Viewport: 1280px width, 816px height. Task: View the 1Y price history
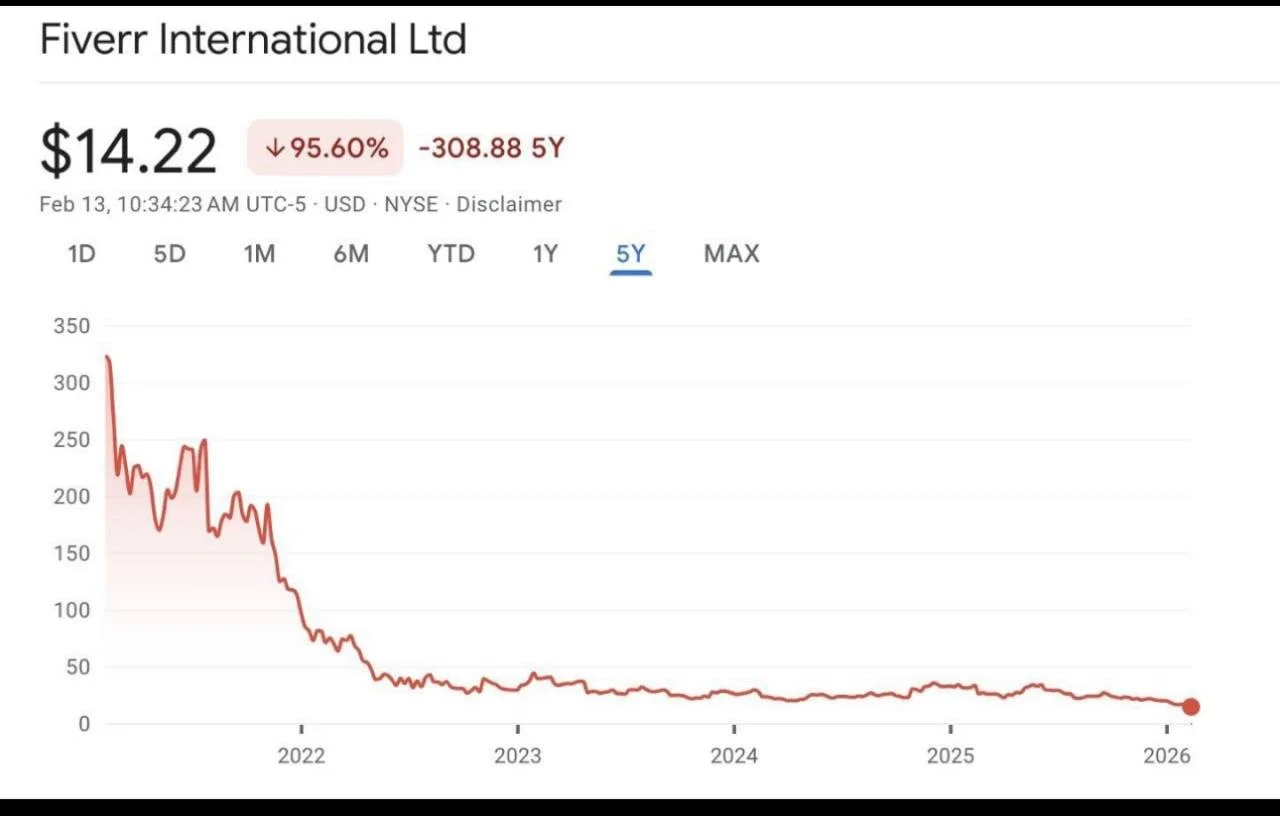tap(545, 254)
